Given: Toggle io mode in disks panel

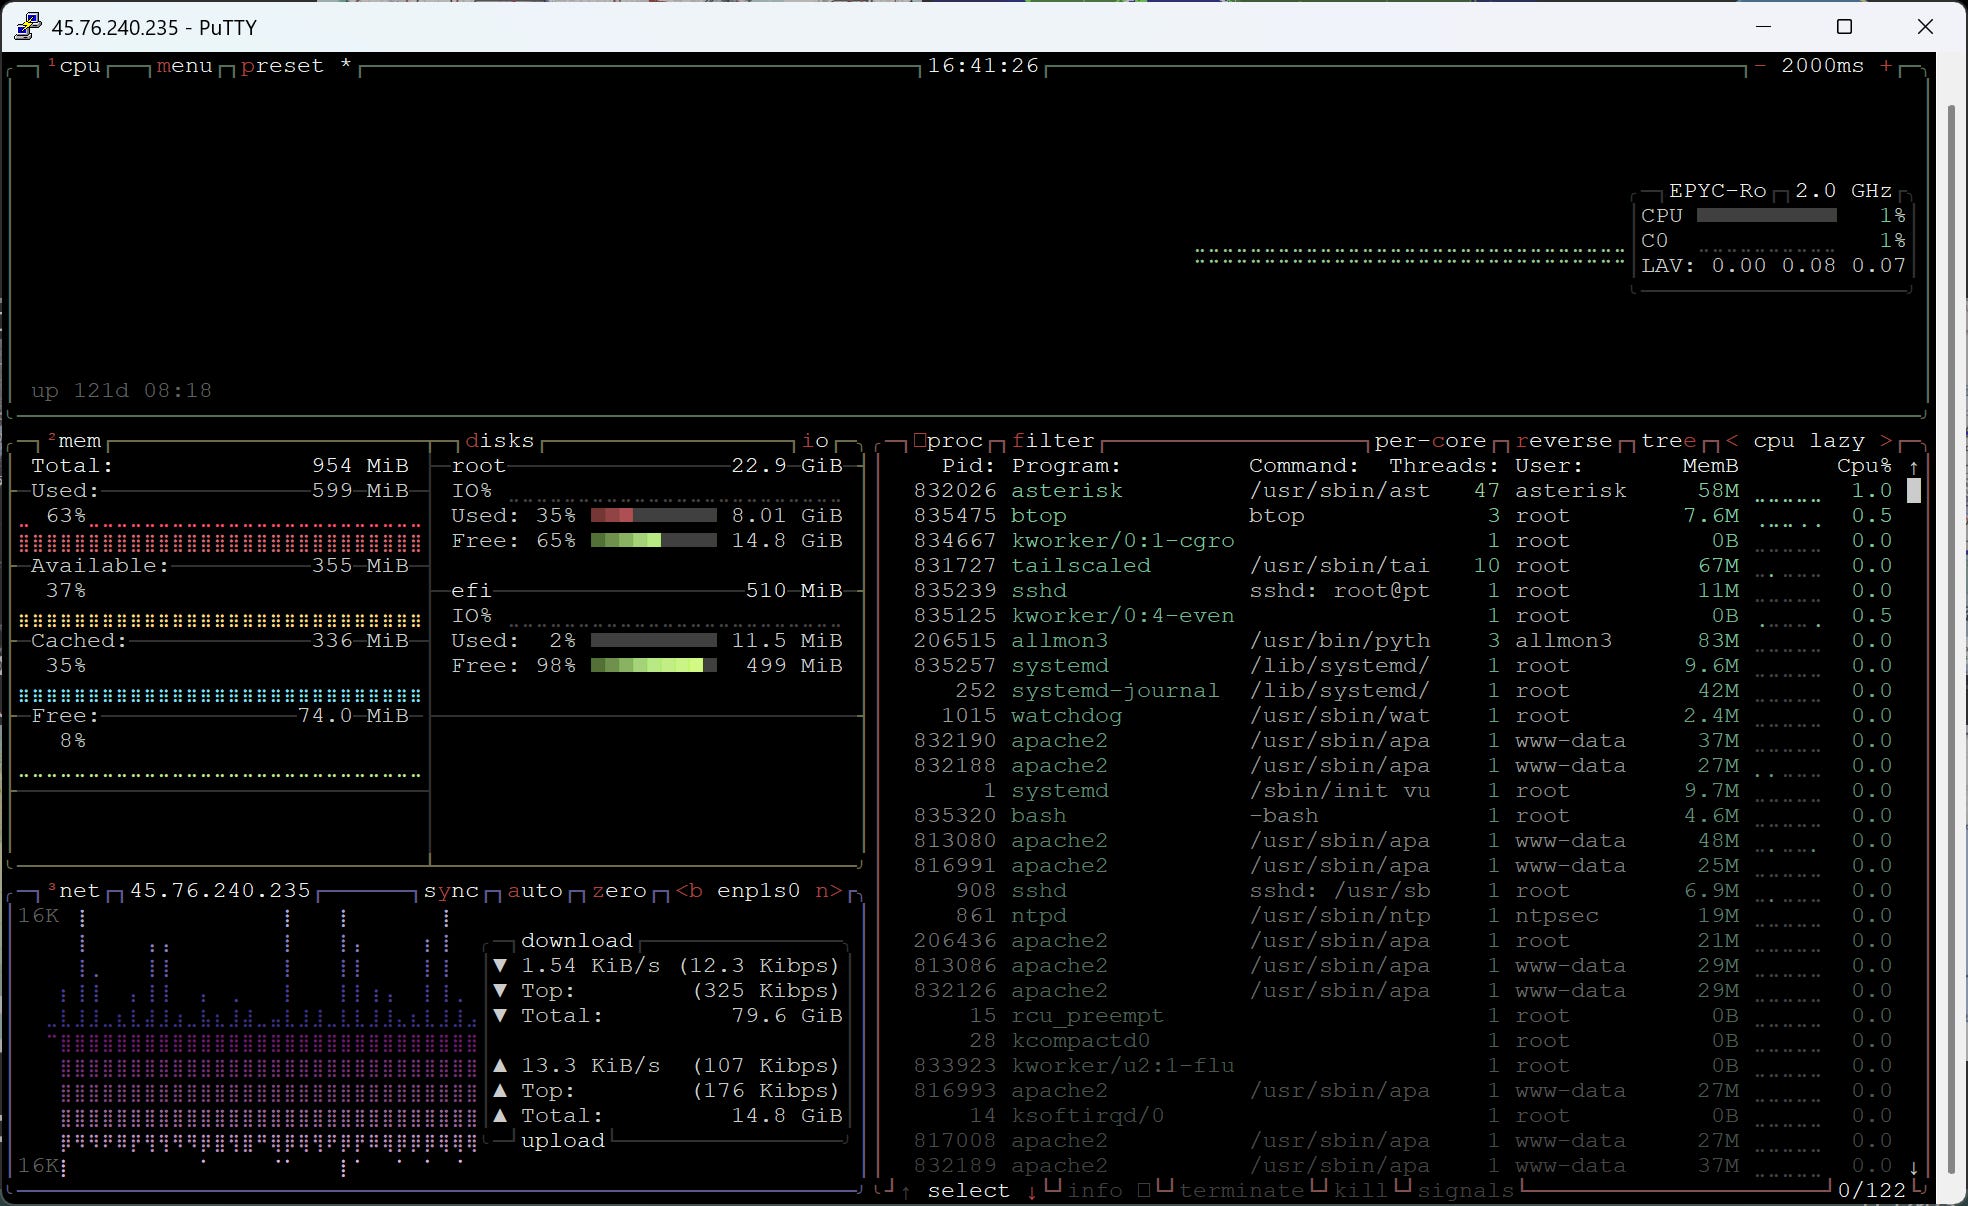Looking at the screenshot, I should 815,441.
